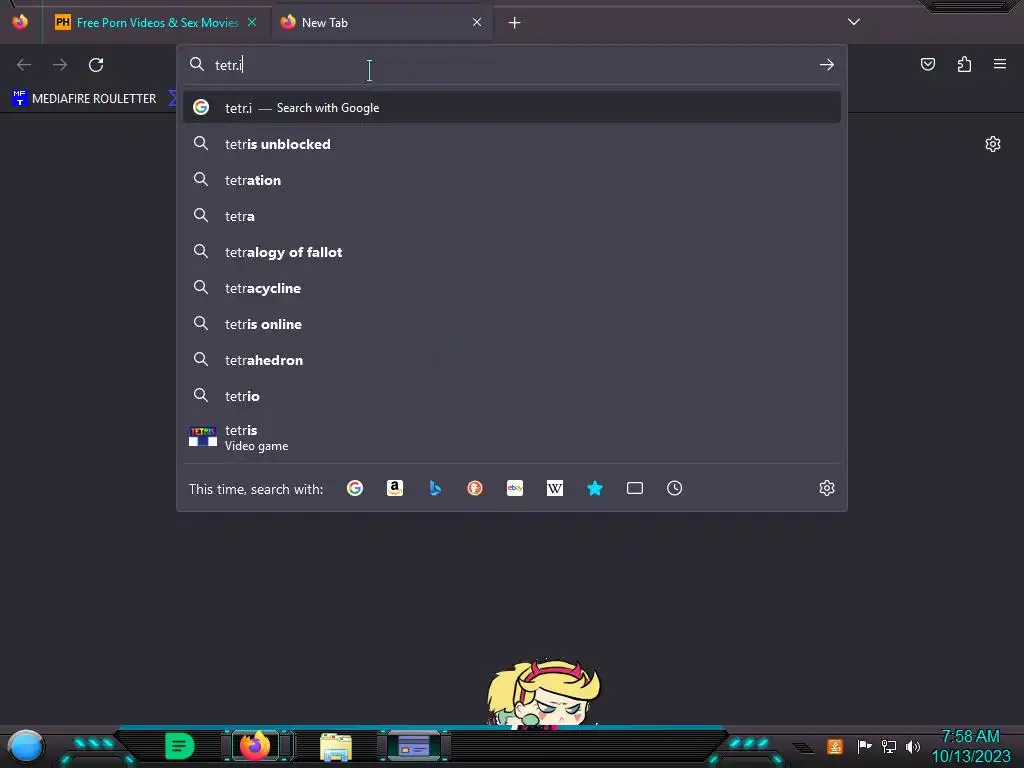Close the New Tab tab
The width and height of the screenshot is (1024, 768).
coord(477,22)
